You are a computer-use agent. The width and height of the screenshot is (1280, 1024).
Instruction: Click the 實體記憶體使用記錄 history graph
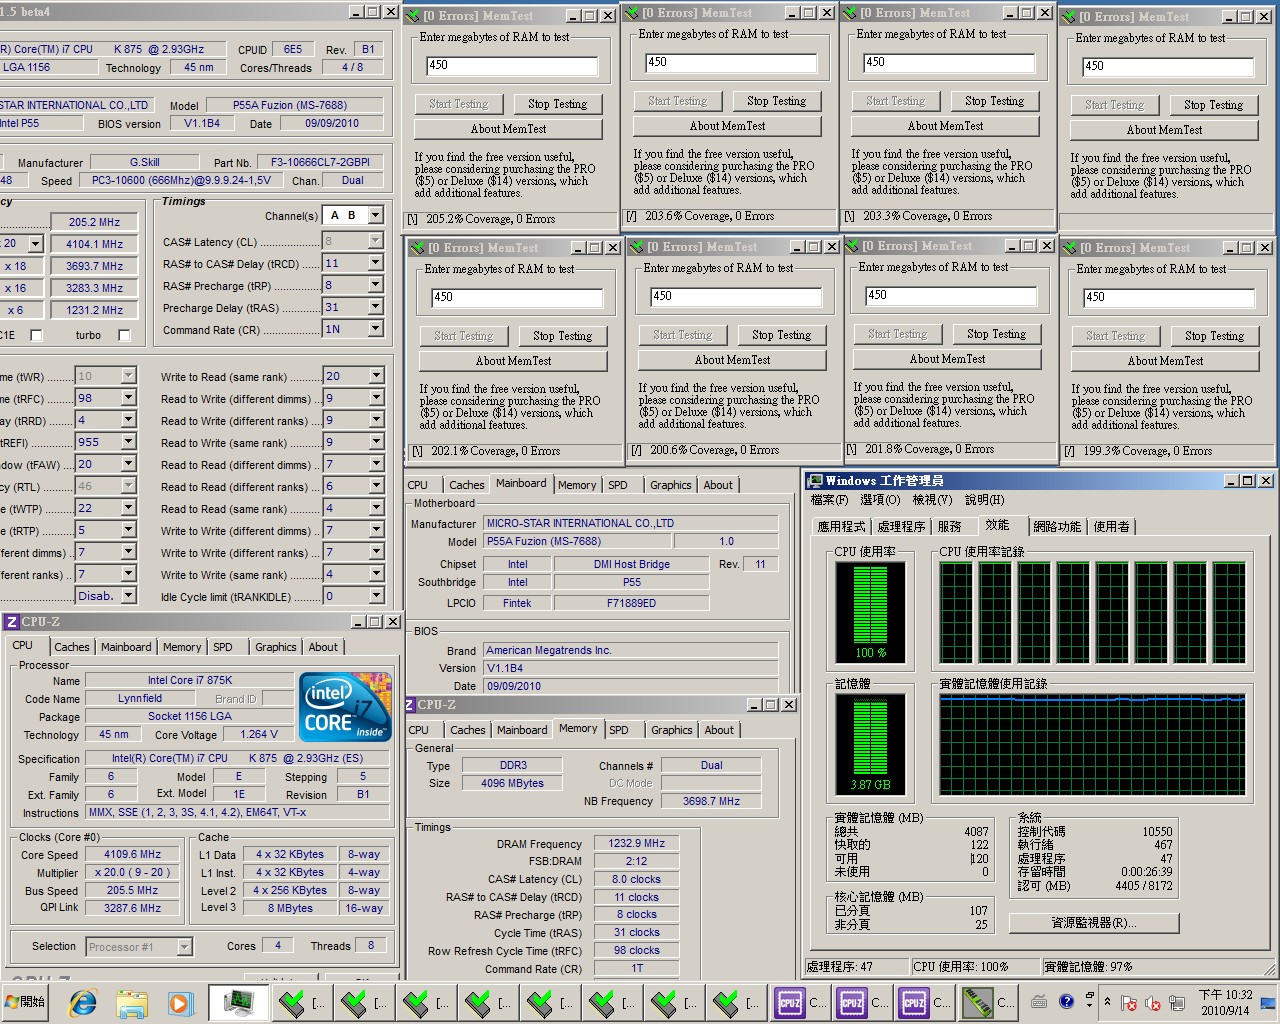tap(1092, 744)
